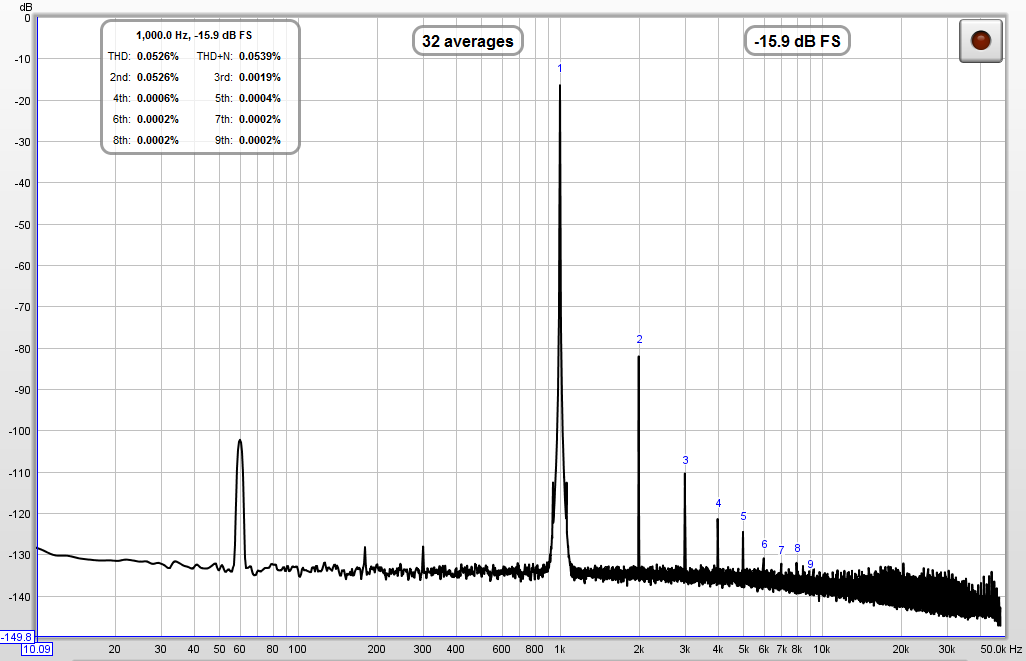Click the 6th harmonic value 0.0002%
1026x661 pixels.
(x=158, y=119)
